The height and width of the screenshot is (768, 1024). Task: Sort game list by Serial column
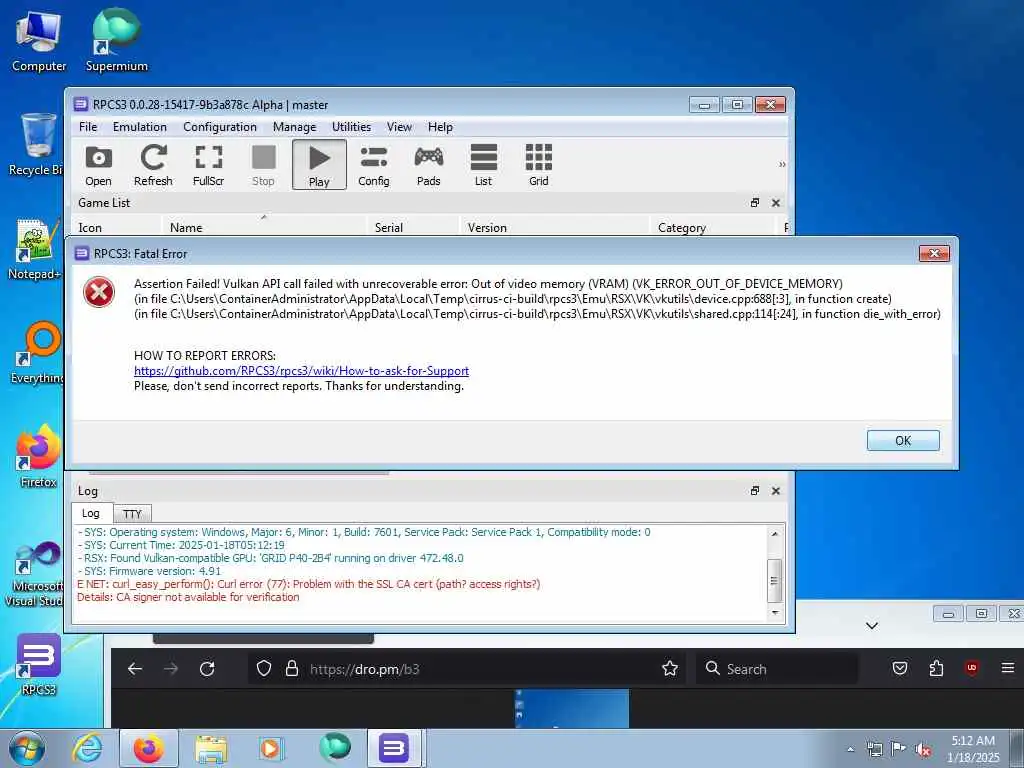pyautogui.click(x=413, y=227)
